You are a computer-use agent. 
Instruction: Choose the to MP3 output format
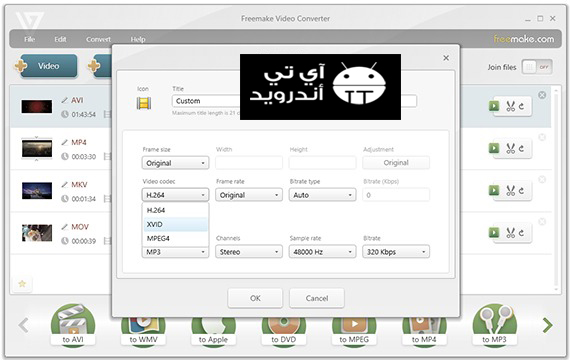(494, 325)
